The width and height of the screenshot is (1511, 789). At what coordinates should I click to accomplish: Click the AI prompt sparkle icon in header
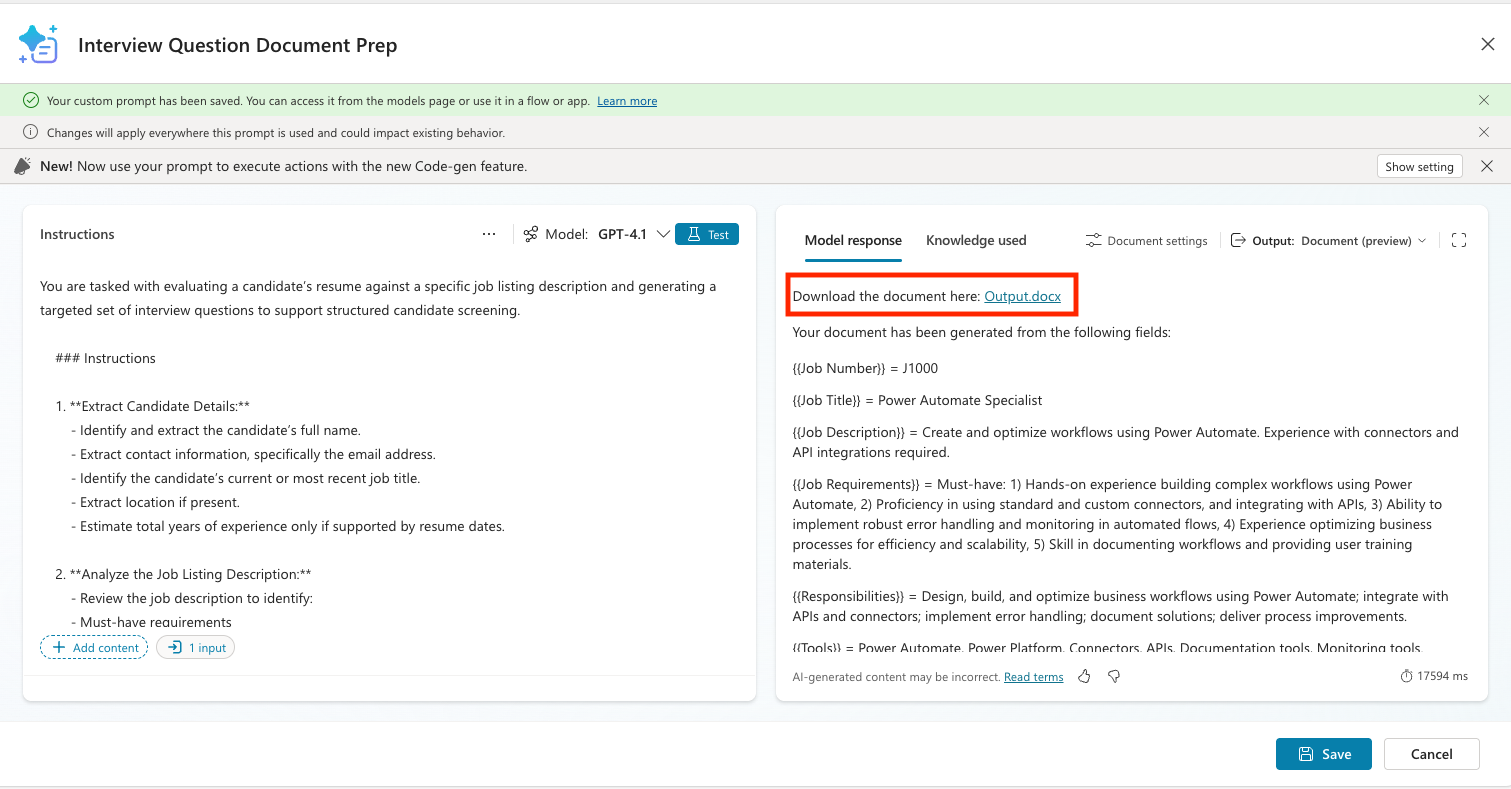[x=38, y=45]
